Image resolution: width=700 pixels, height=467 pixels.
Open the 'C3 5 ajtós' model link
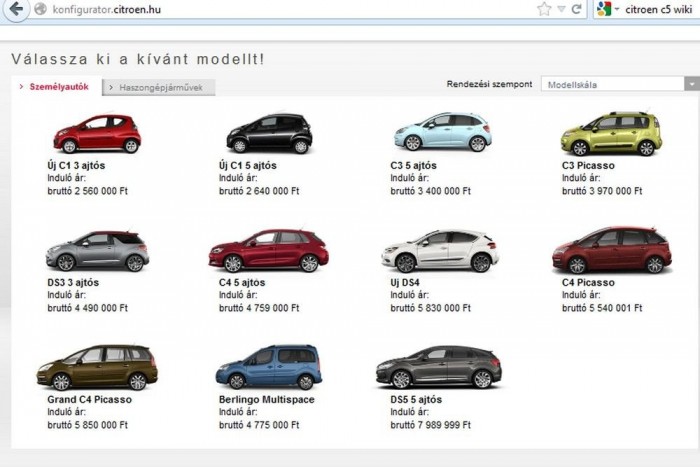point(413,165)
